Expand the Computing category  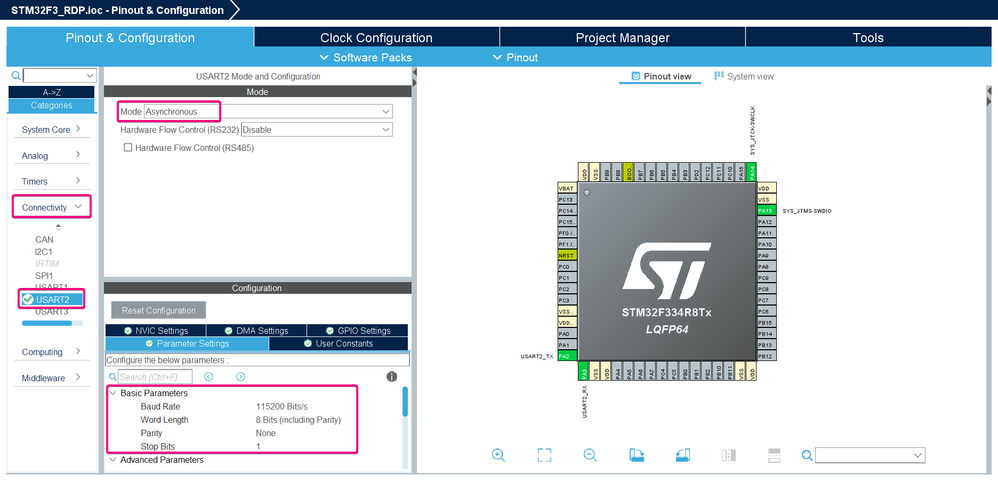click(52, 352)
